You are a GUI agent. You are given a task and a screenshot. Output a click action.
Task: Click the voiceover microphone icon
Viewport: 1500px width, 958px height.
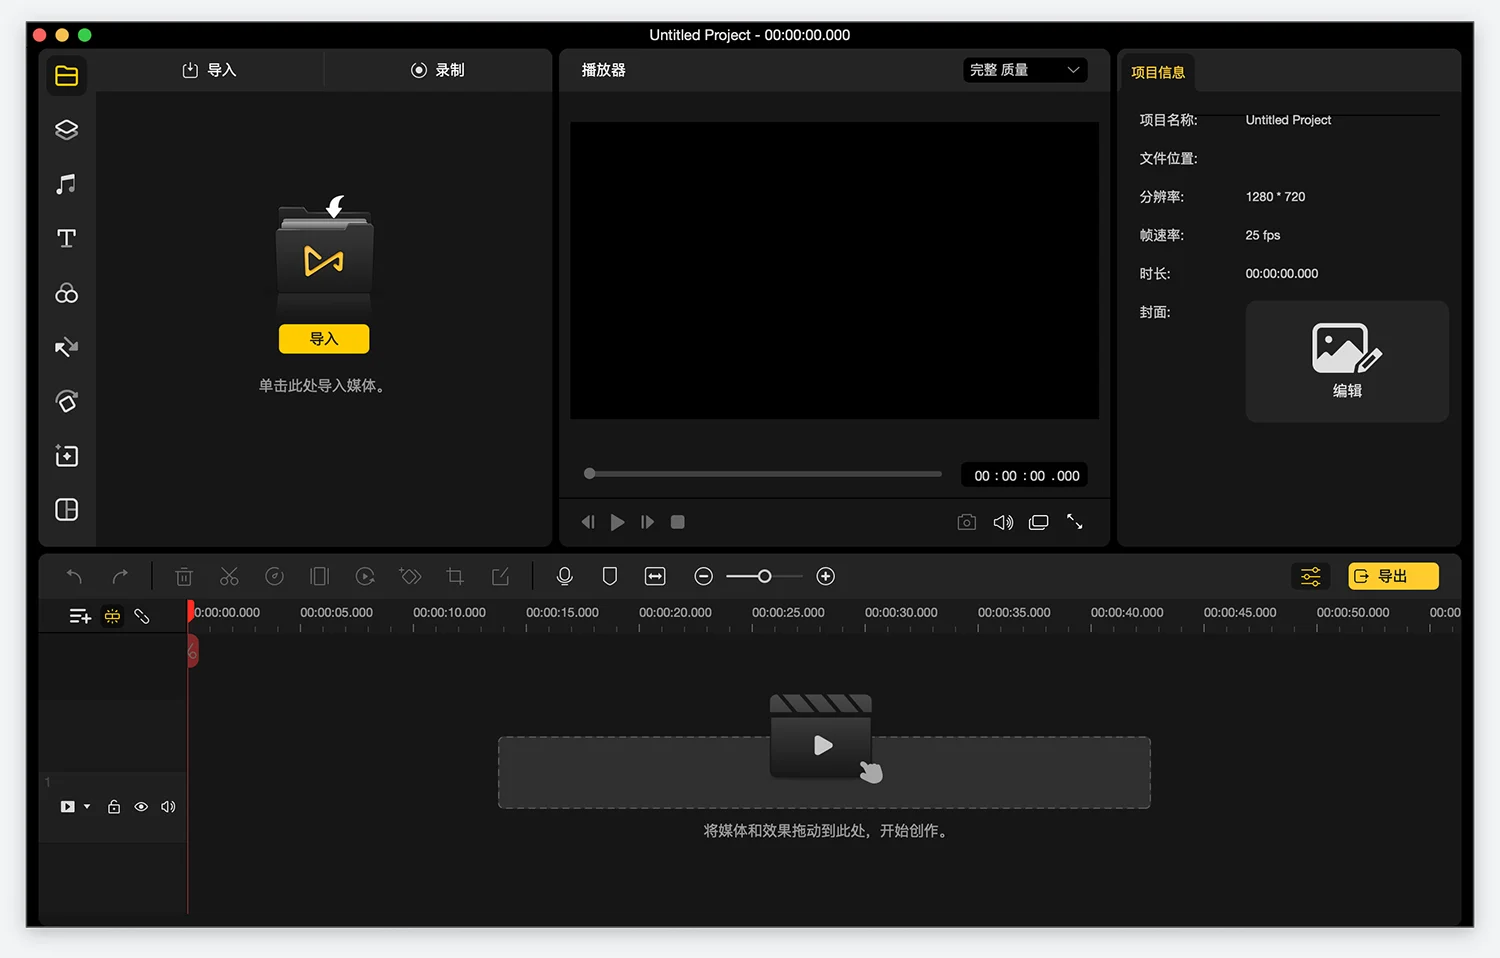point(564,576)
